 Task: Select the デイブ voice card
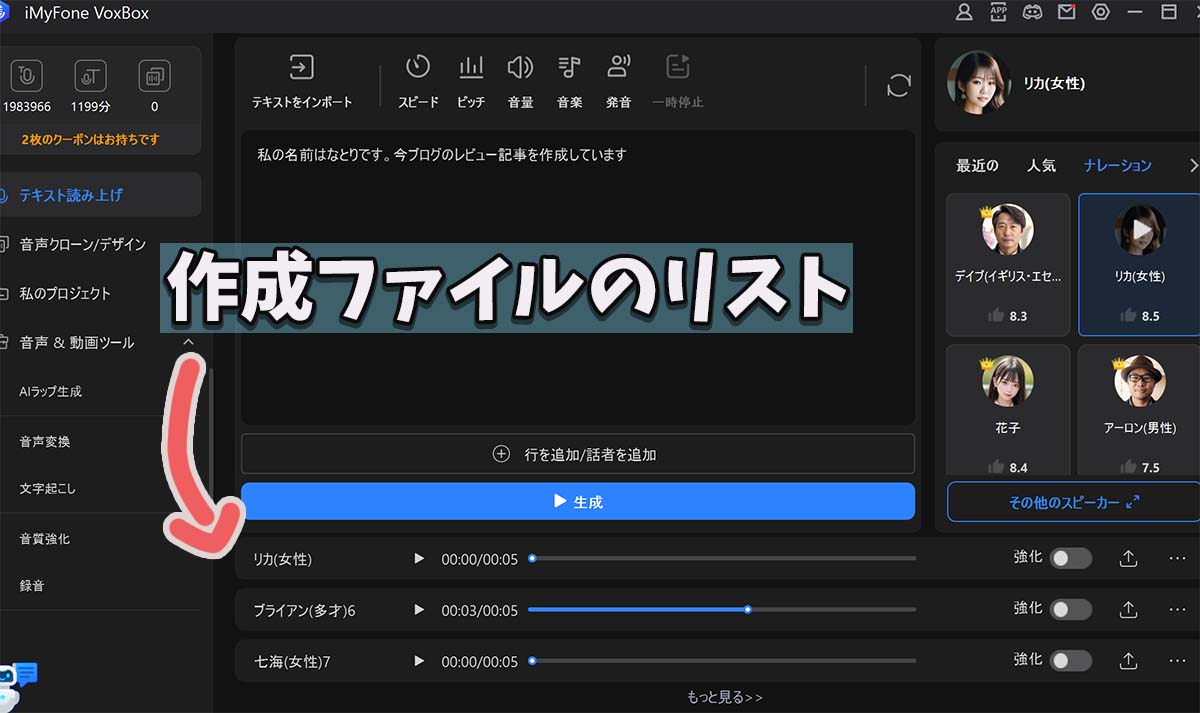[x=1008, y=264]
